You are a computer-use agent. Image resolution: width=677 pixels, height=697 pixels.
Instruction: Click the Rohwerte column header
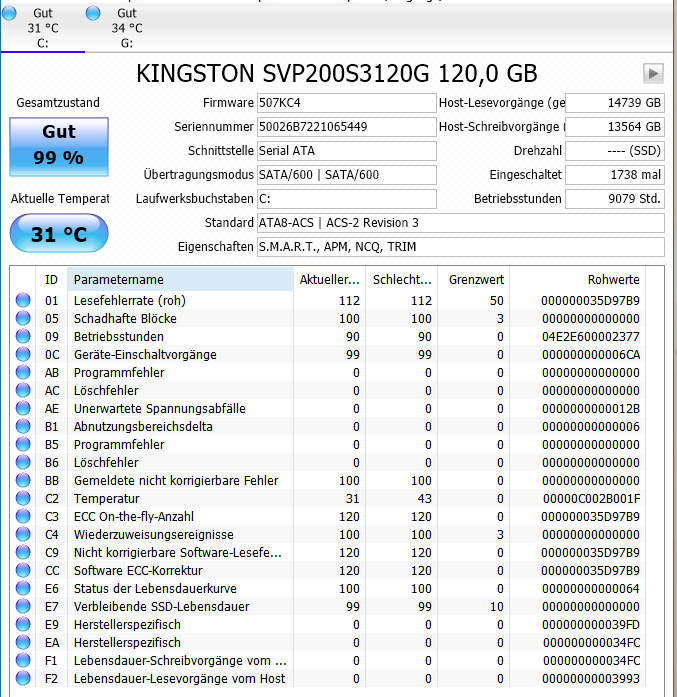(577, 280)
